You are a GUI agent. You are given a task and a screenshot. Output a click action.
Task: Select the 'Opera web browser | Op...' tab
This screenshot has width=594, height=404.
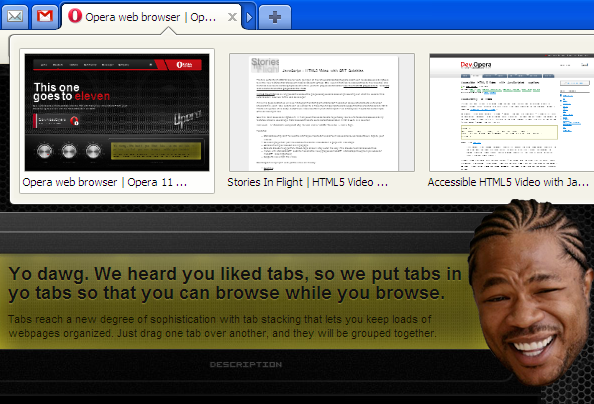[151, 17]
